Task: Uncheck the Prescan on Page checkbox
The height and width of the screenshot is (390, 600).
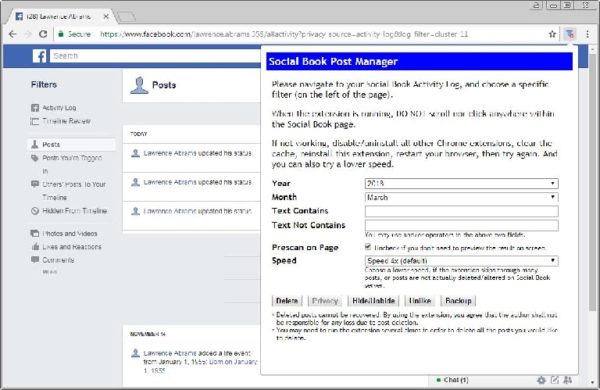Action: tap(368, 247)
